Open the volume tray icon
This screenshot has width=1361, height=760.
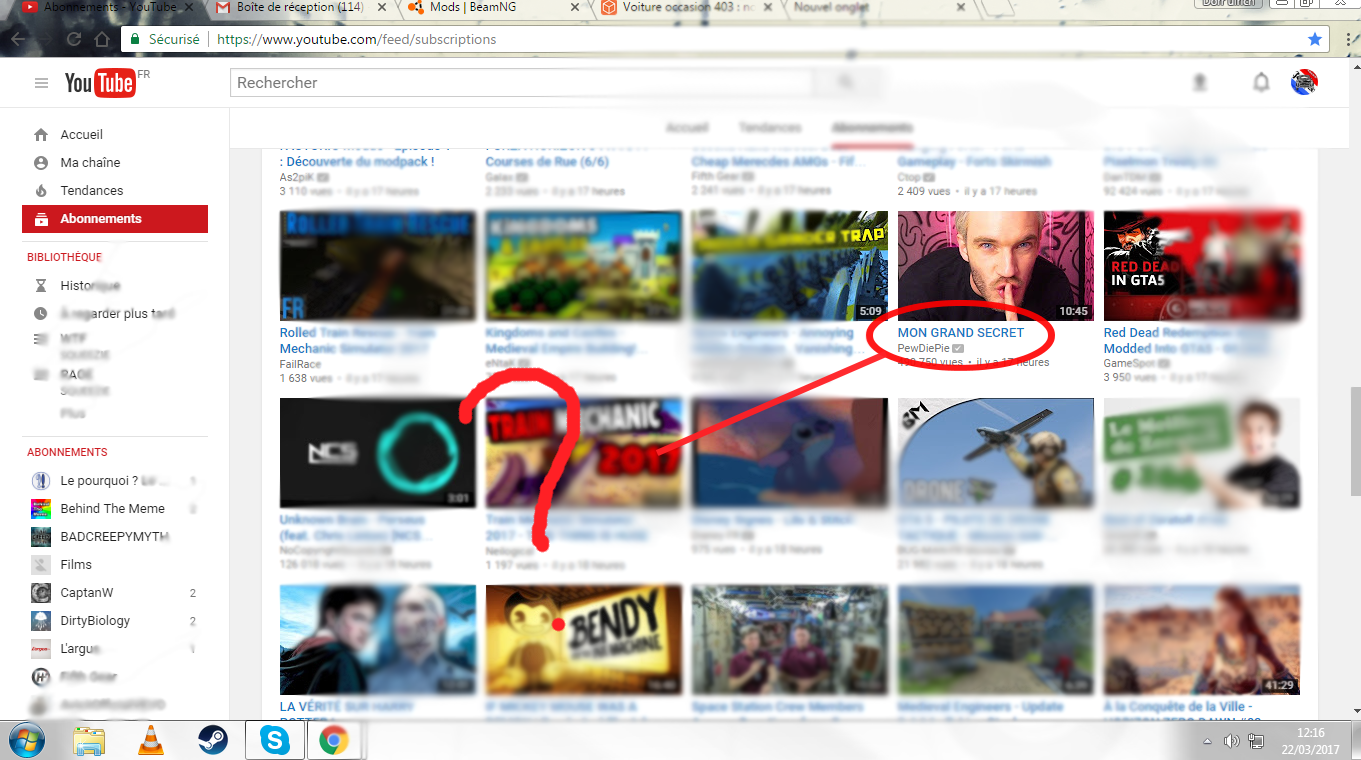tap(1231, 741)
